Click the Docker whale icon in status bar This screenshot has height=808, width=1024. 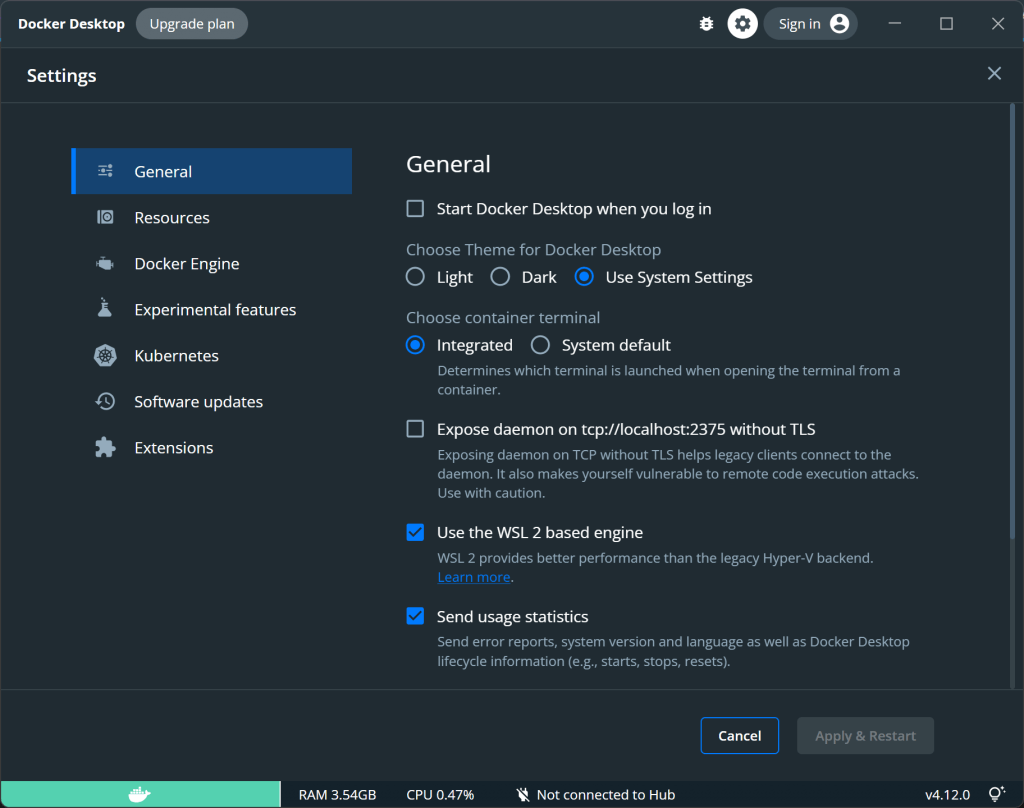coord(140,794)
